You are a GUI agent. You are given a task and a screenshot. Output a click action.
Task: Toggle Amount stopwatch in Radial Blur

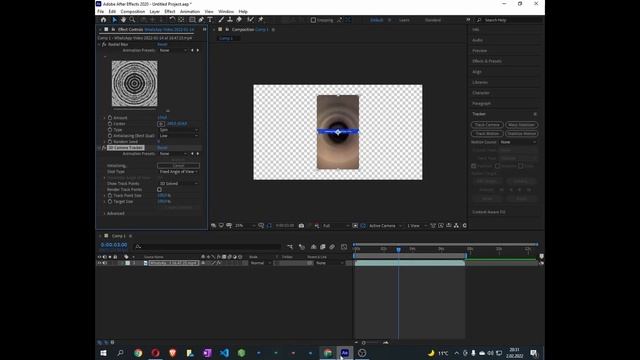point(110,118)
